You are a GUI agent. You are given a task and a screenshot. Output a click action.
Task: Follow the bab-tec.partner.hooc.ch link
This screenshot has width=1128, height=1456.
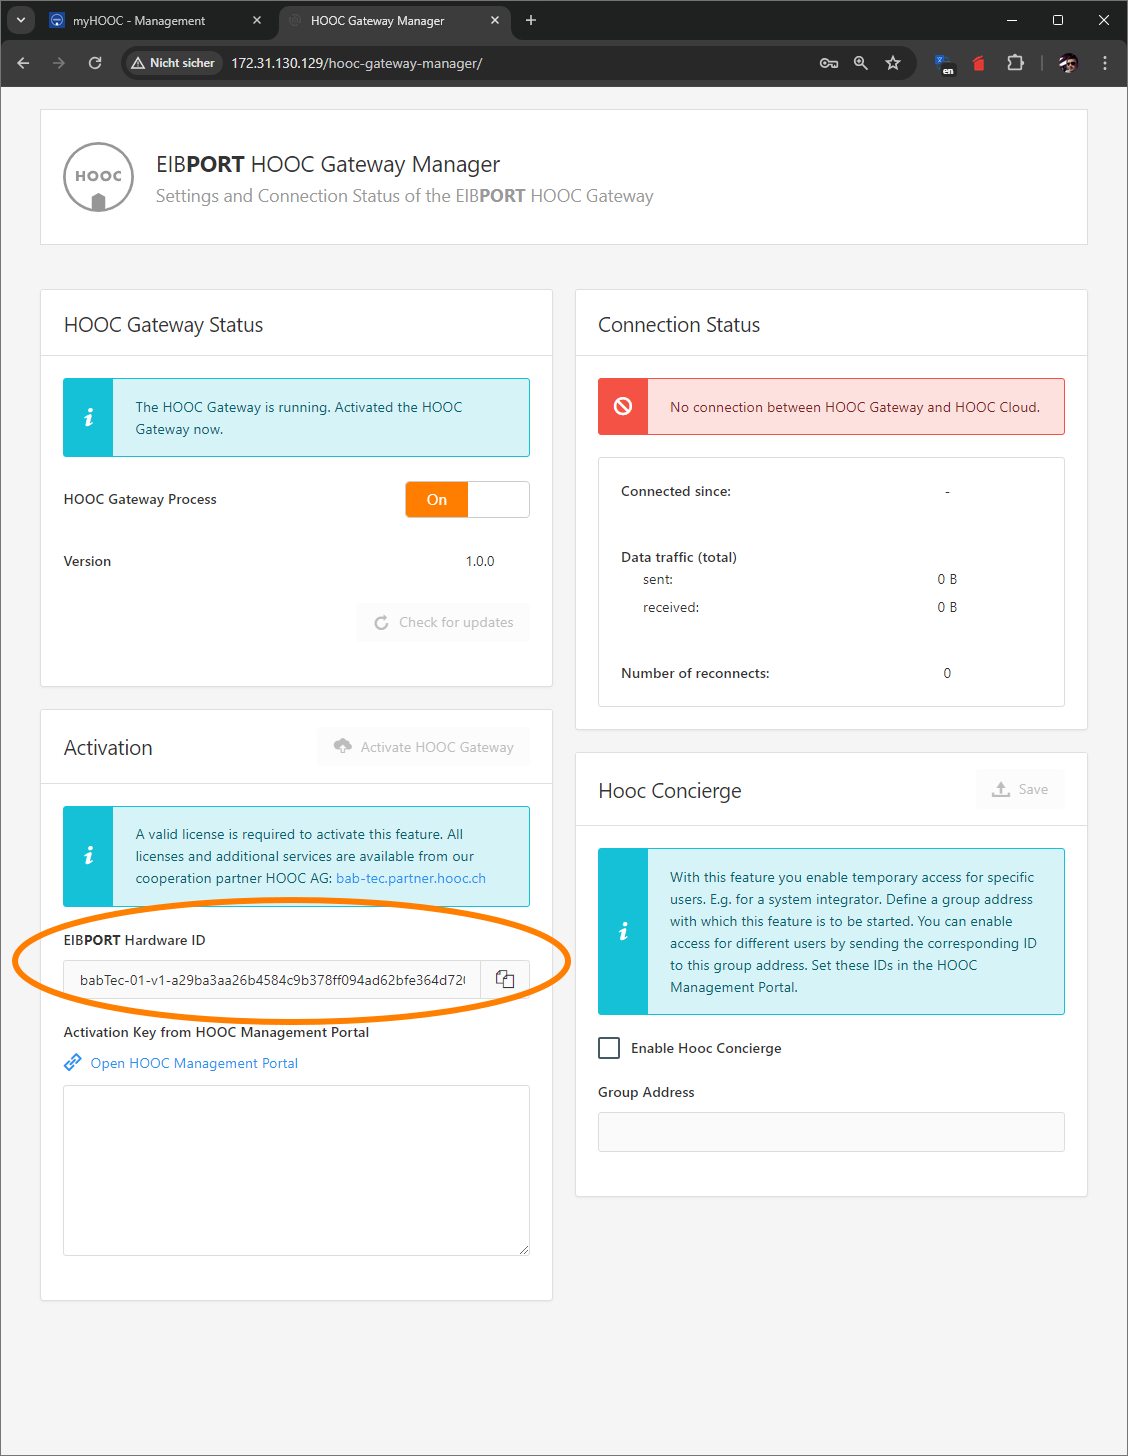pos(410,878)
